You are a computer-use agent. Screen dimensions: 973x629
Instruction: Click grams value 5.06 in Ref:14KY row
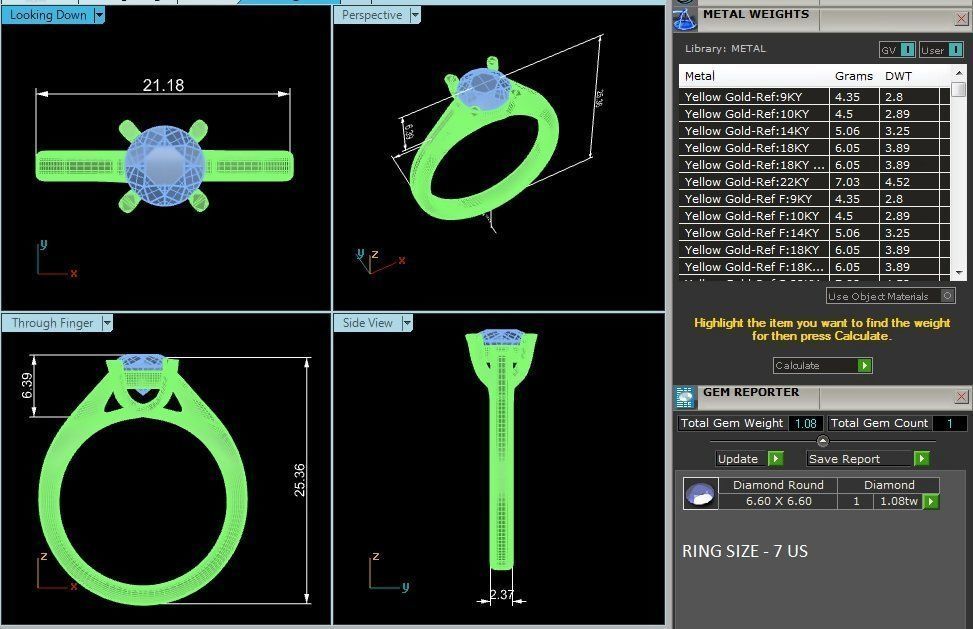[x=854, y=131]
